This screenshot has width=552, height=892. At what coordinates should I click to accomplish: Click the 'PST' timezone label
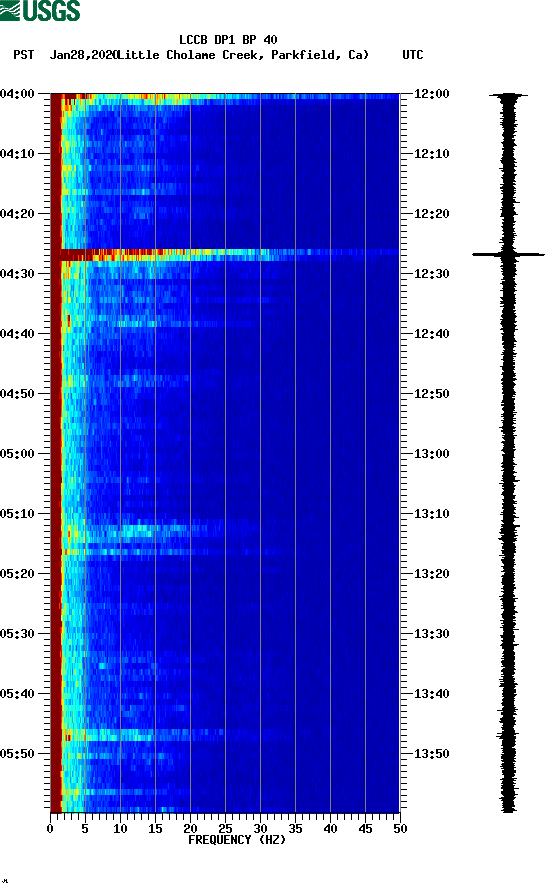tap(24, 55)
